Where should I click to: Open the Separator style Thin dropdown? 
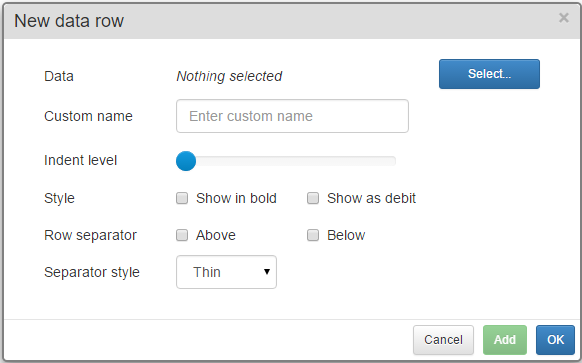(x=226, y=272)
